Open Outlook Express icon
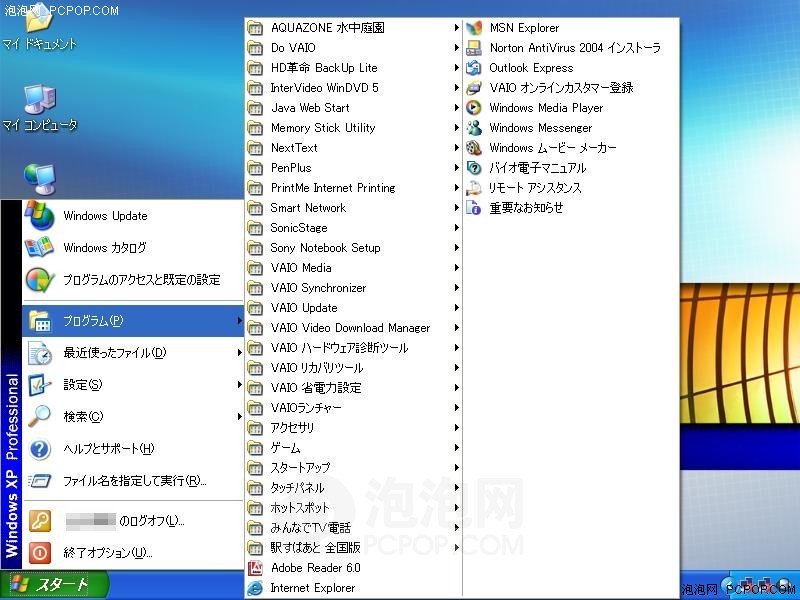Image resolution: width=800 pixels, height=600 pixels. pyautogui.click(x=474, y=68)
